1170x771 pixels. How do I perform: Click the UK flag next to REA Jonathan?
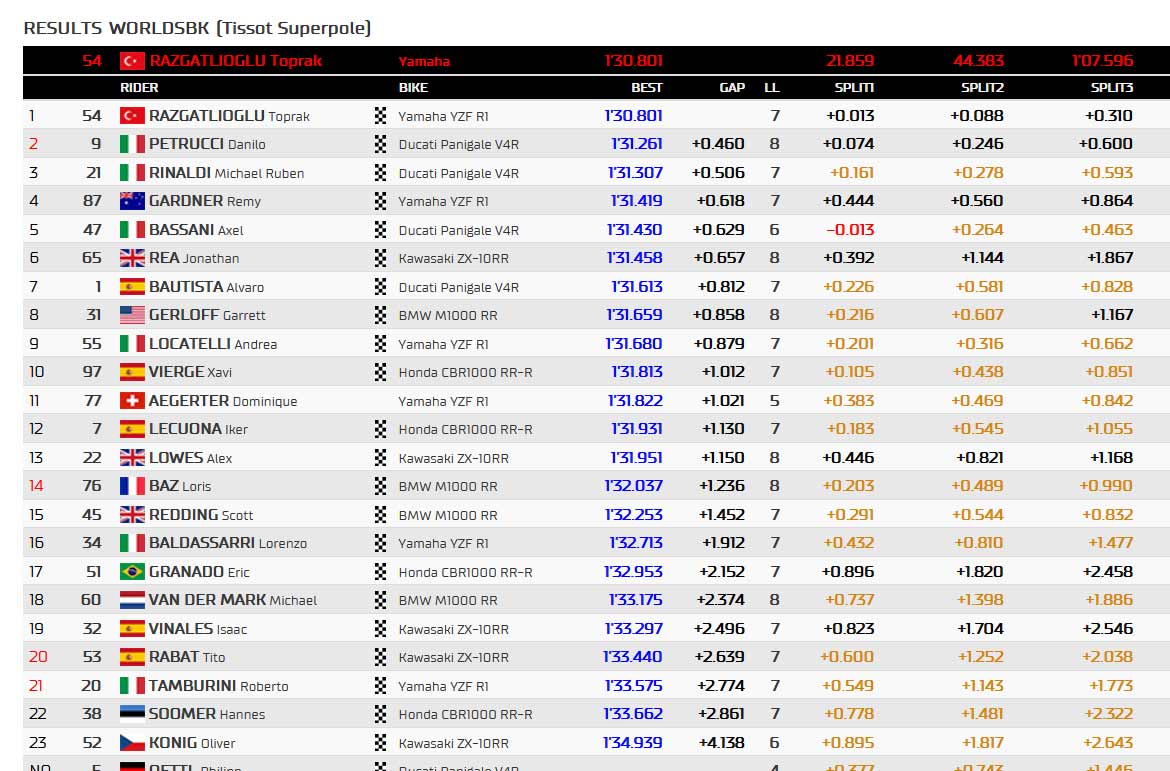tap(132, 258)
